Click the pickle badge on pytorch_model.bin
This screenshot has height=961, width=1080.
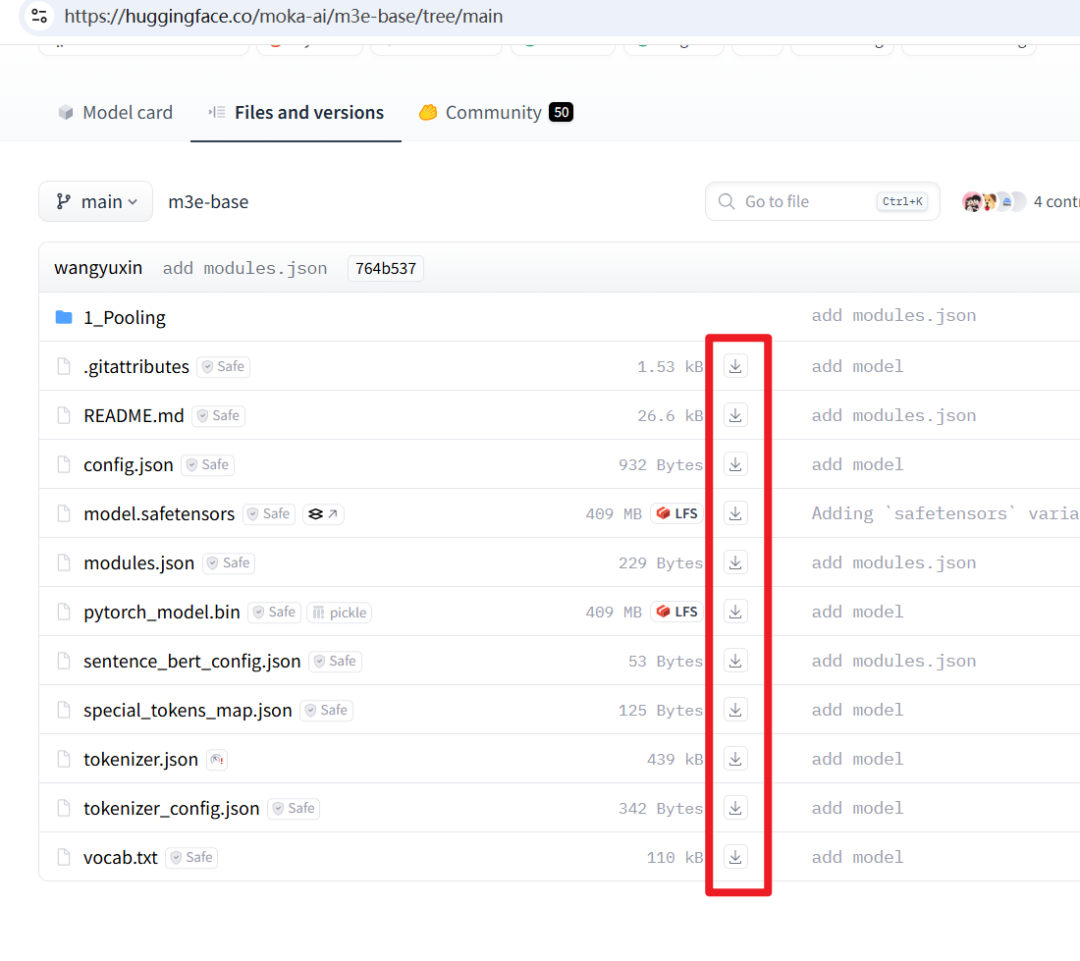pos(339,612)
